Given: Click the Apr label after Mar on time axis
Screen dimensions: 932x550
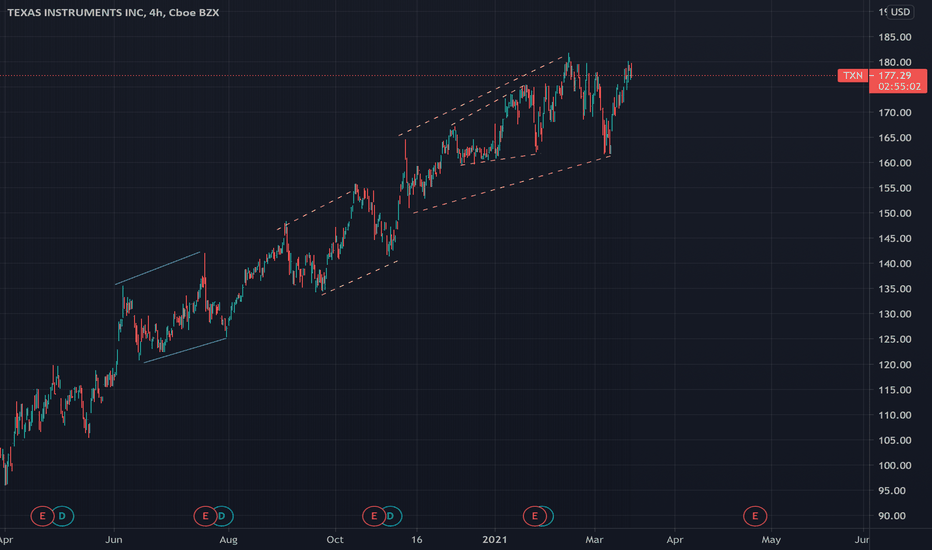Looking at the screenshot, I should (675, 540).
